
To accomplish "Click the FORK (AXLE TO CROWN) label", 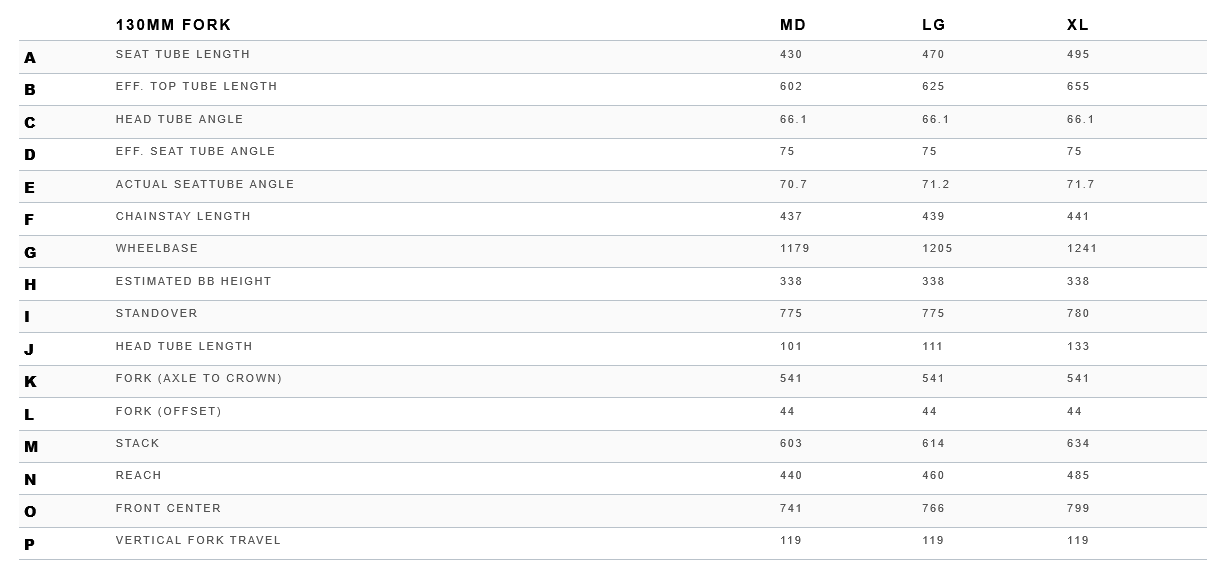I will [198, 378].
